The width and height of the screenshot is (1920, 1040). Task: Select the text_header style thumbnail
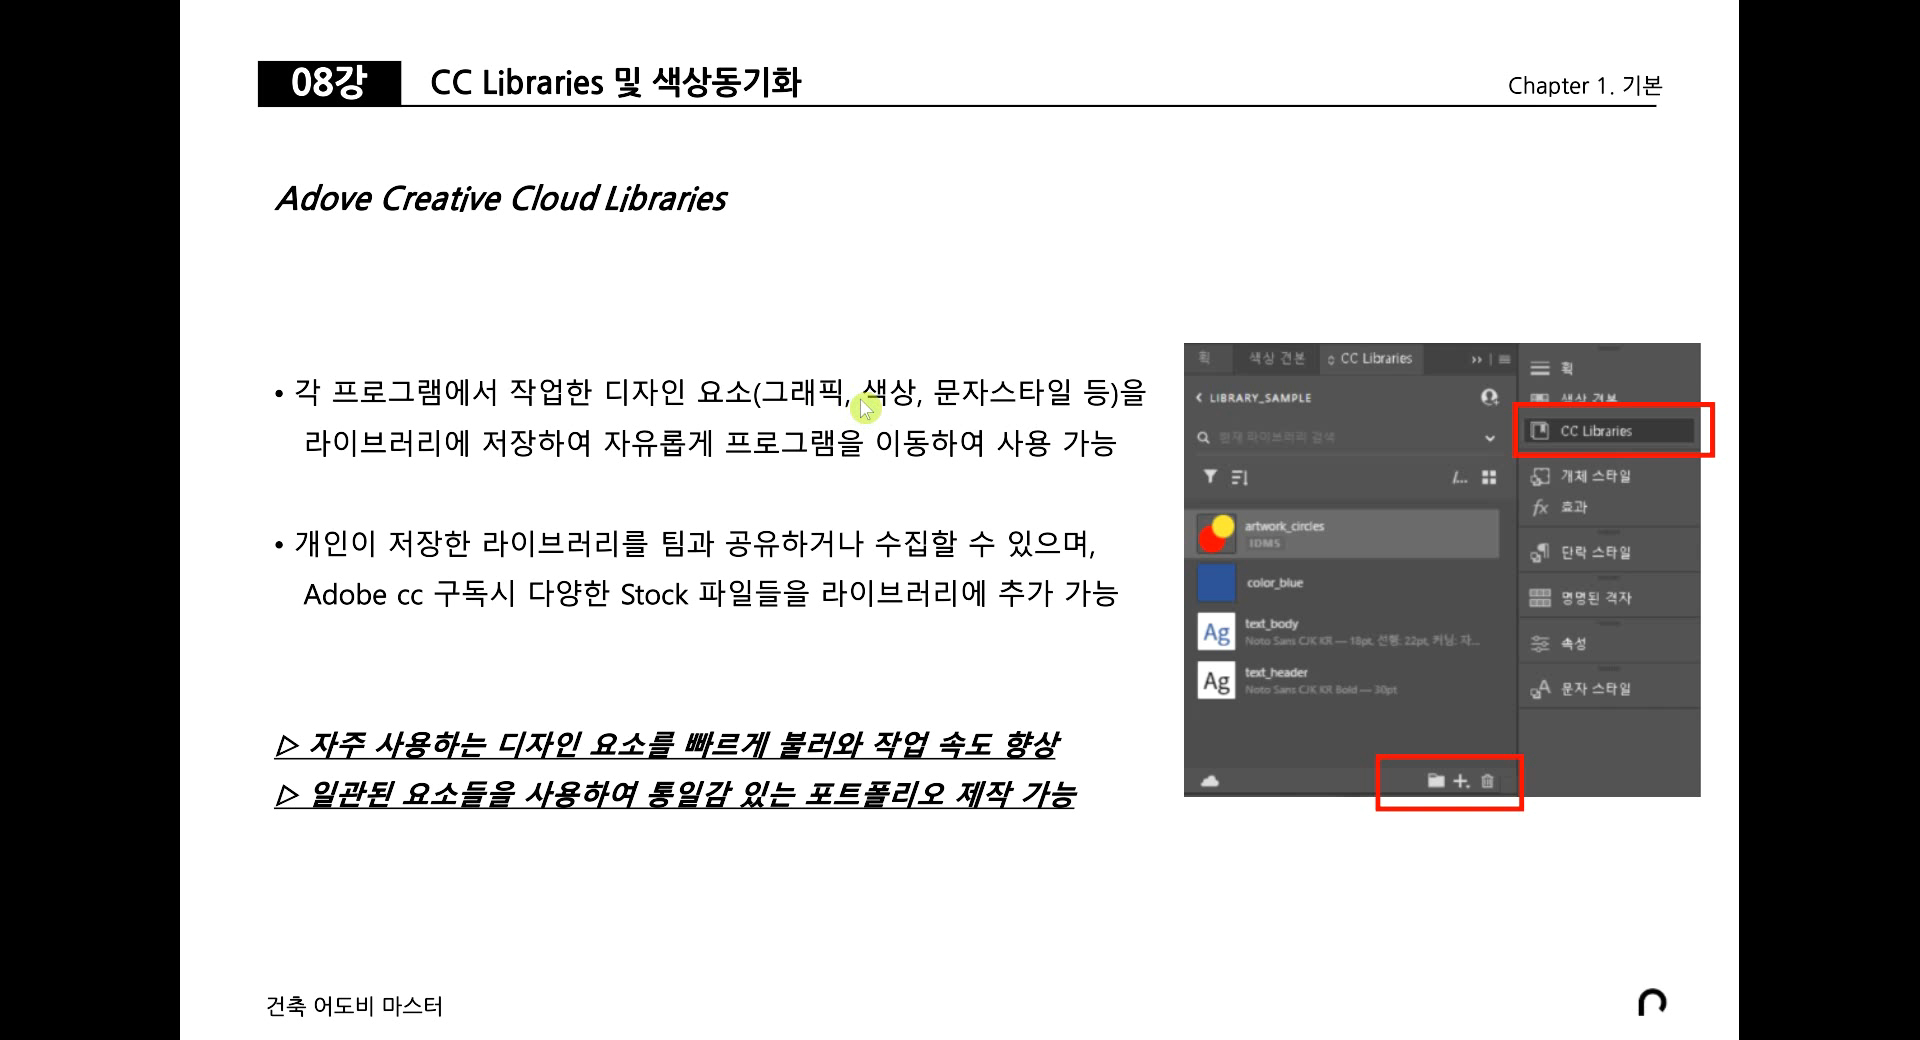pos(1216,681)
